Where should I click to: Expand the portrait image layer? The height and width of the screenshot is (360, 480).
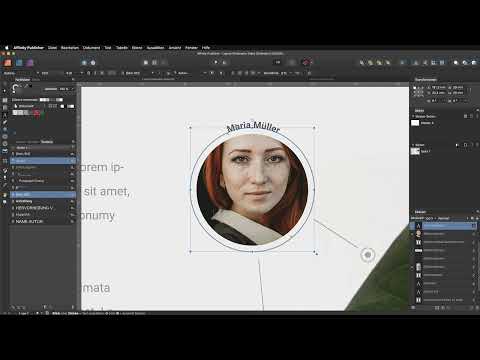click(x=413, y=234)
